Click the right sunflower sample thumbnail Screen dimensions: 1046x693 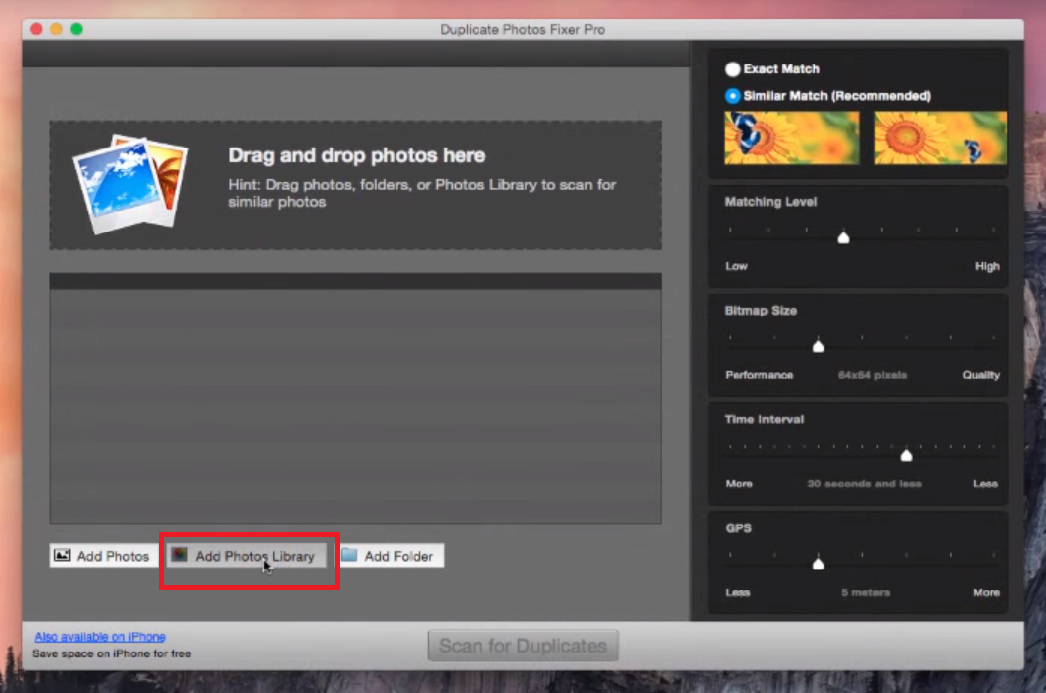pyautogui.click(x=941, y=137)
